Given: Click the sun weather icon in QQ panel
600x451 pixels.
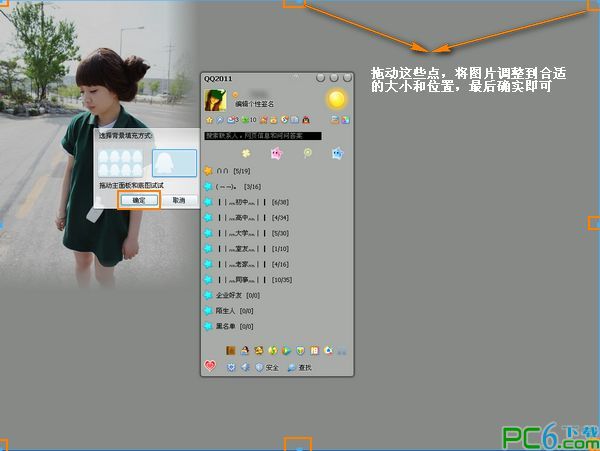Looking at the screenshot, I should (335, 98).
